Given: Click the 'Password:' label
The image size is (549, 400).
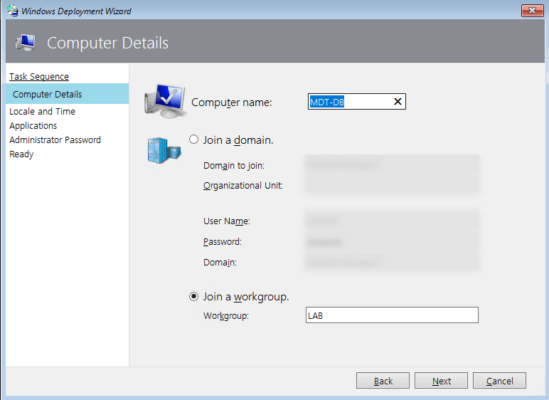Looking at the screenshot, I should 222,242.
